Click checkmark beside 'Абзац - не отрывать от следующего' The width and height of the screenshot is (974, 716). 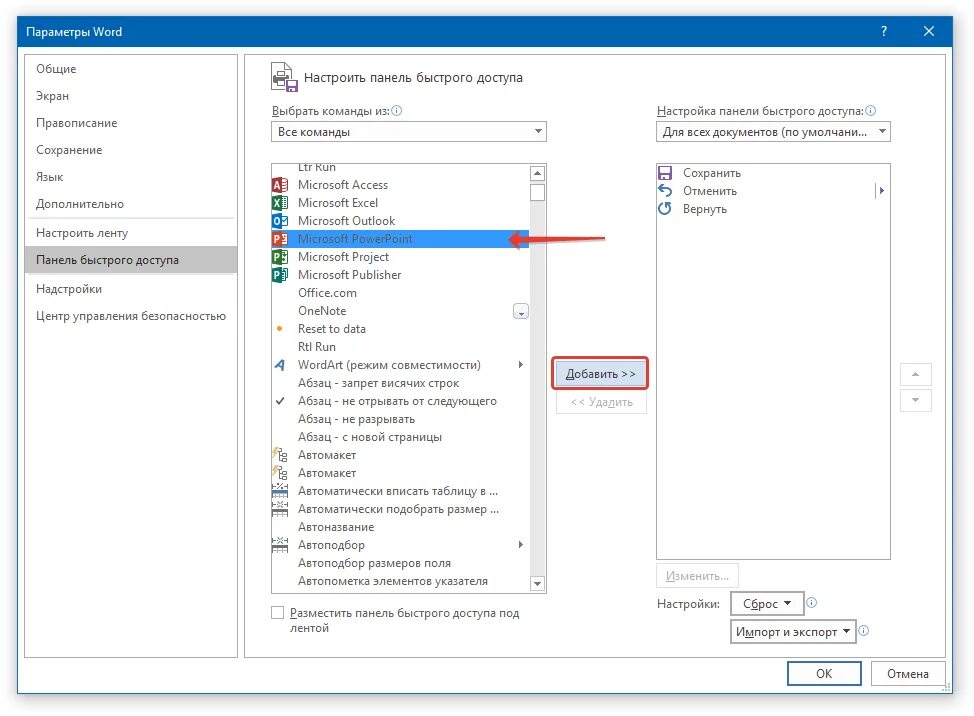click(280, 401)
